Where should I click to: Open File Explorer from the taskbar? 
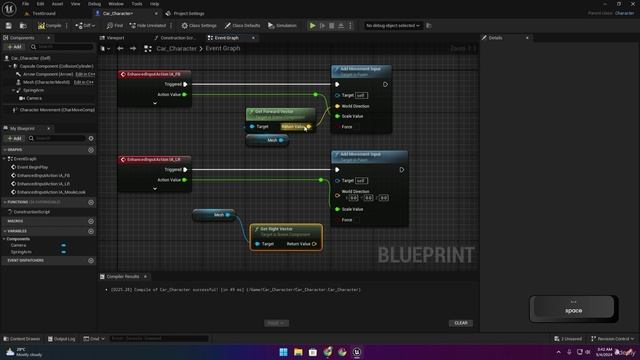click(298, 352)
